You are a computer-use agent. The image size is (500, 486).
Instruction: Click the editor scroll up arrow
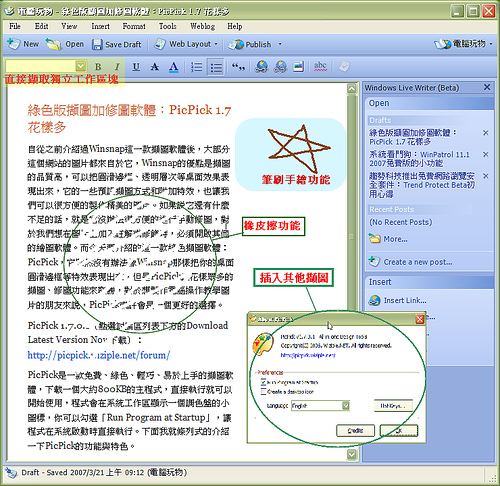[x=352, y=89]
